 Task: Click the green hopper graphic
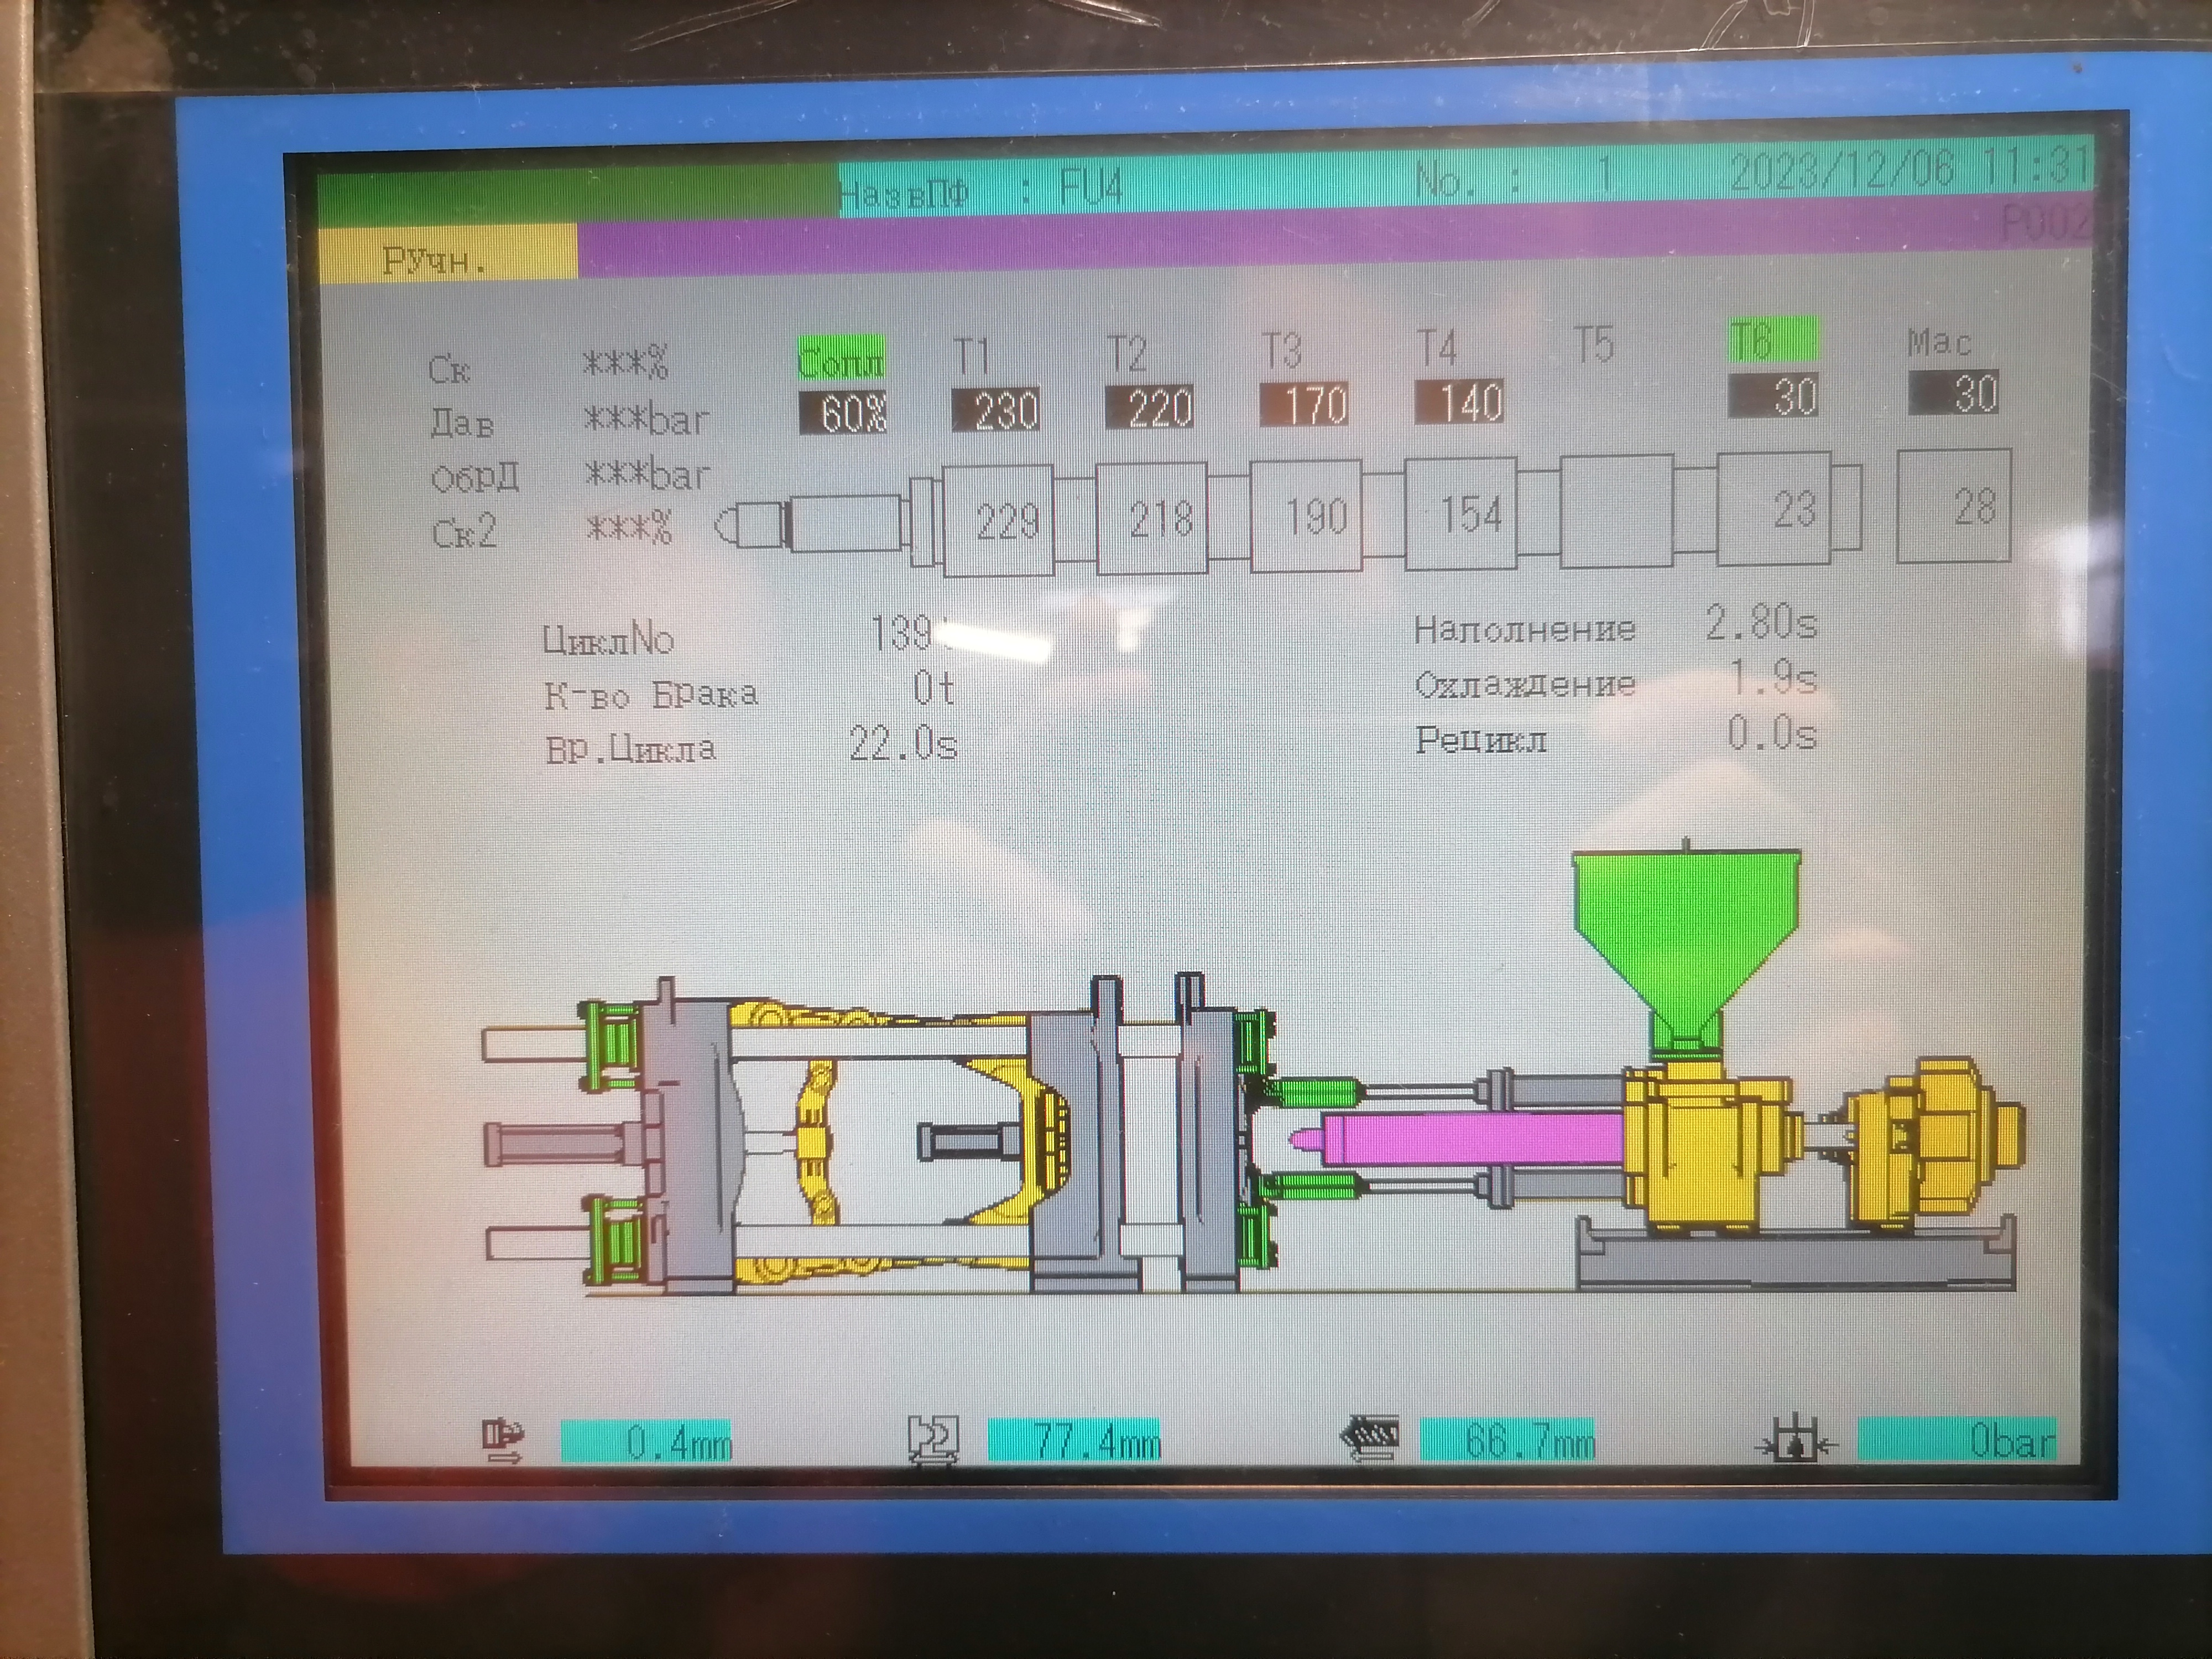coord(1686,940)
